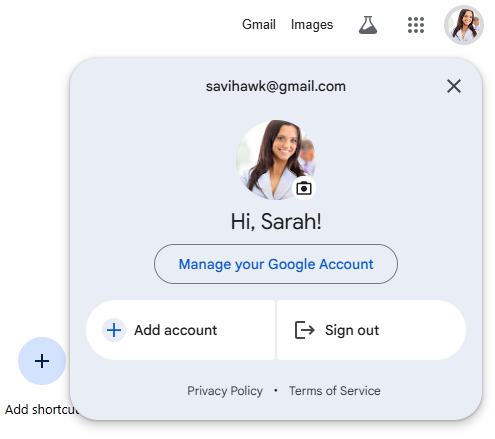Viewport: 495px width, 439px height.
Task: Click Add account button
Action: point(181,330)
